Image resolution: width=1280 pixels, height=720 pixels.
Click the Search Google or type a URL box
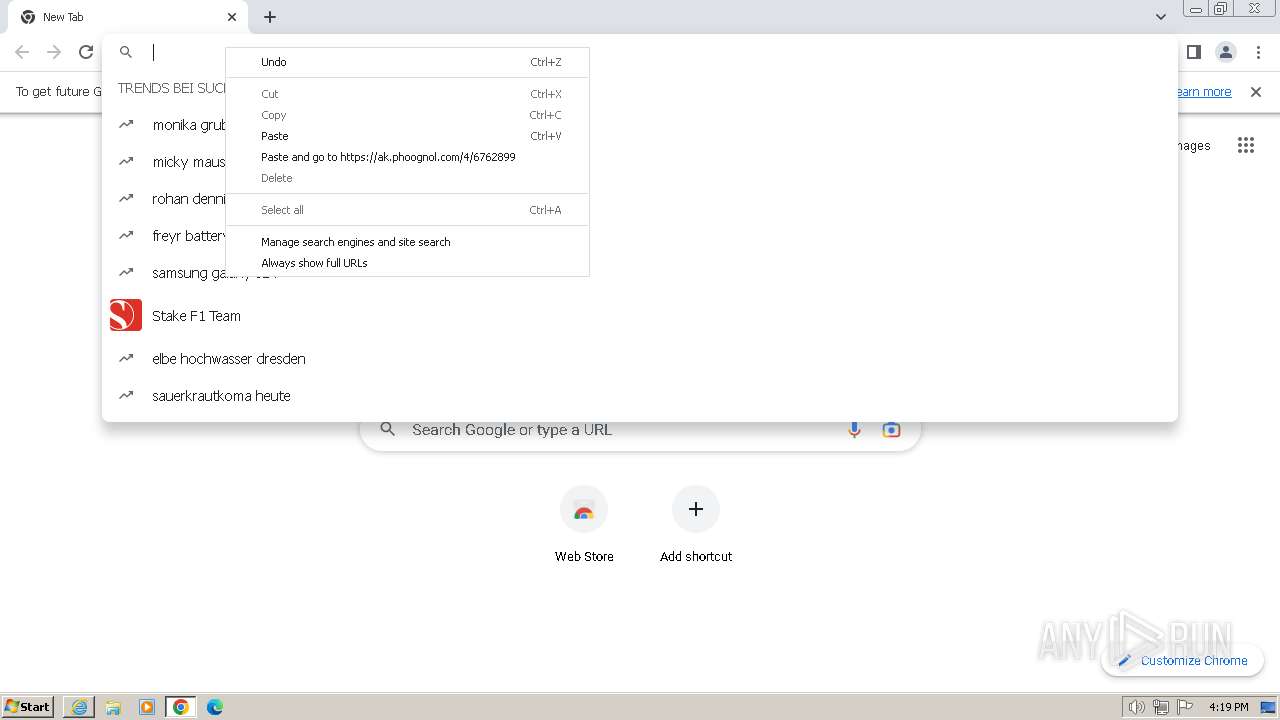pyautogui.click(x=640, y=430)
